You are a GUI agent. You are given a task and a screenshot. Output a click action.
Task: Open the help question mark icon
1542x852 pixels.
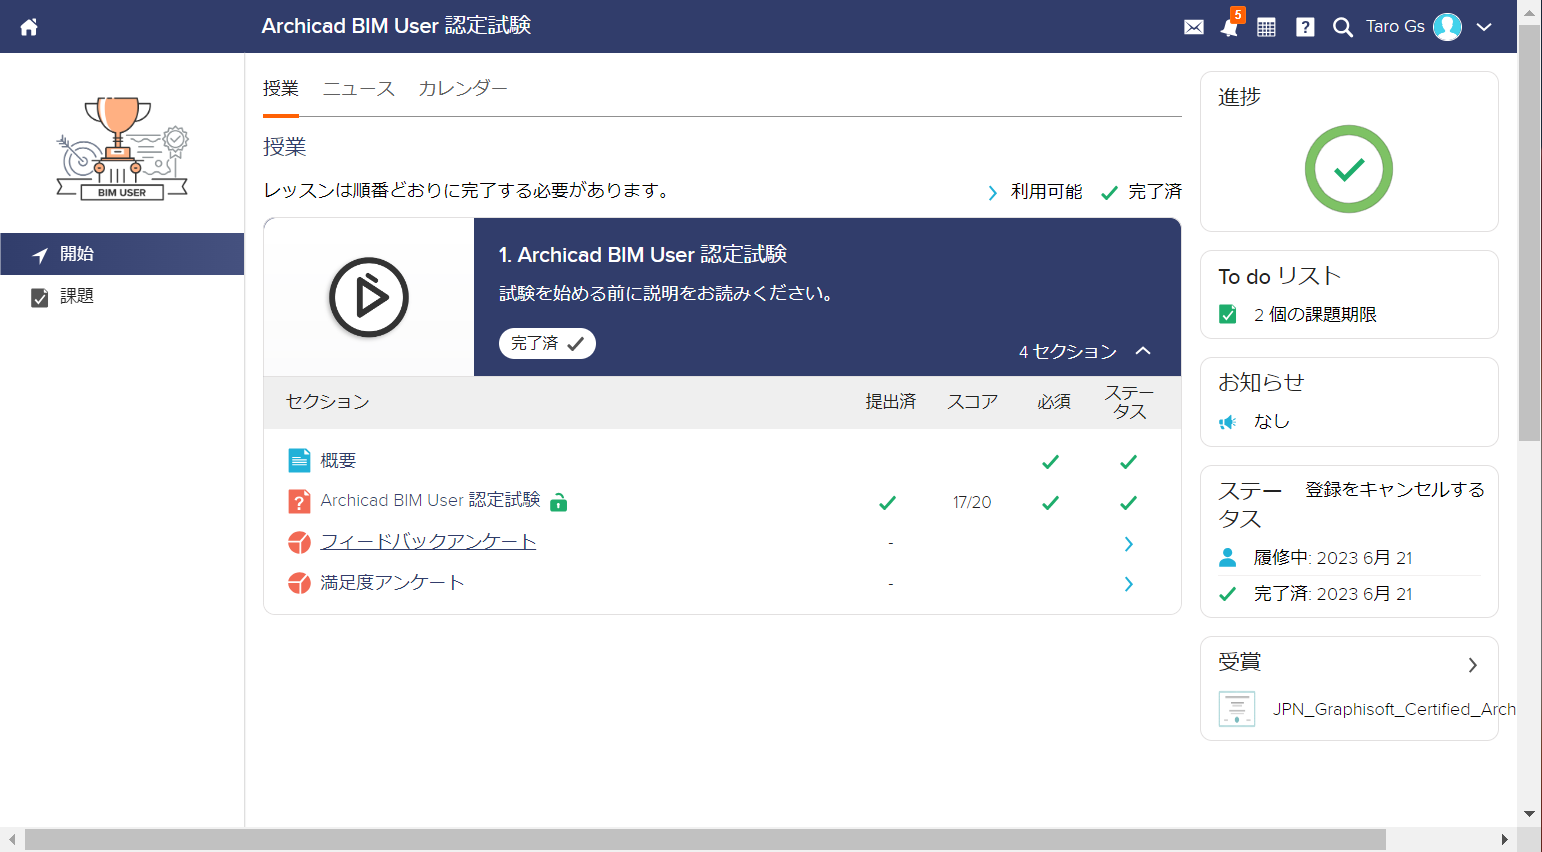pos(1305,27)
